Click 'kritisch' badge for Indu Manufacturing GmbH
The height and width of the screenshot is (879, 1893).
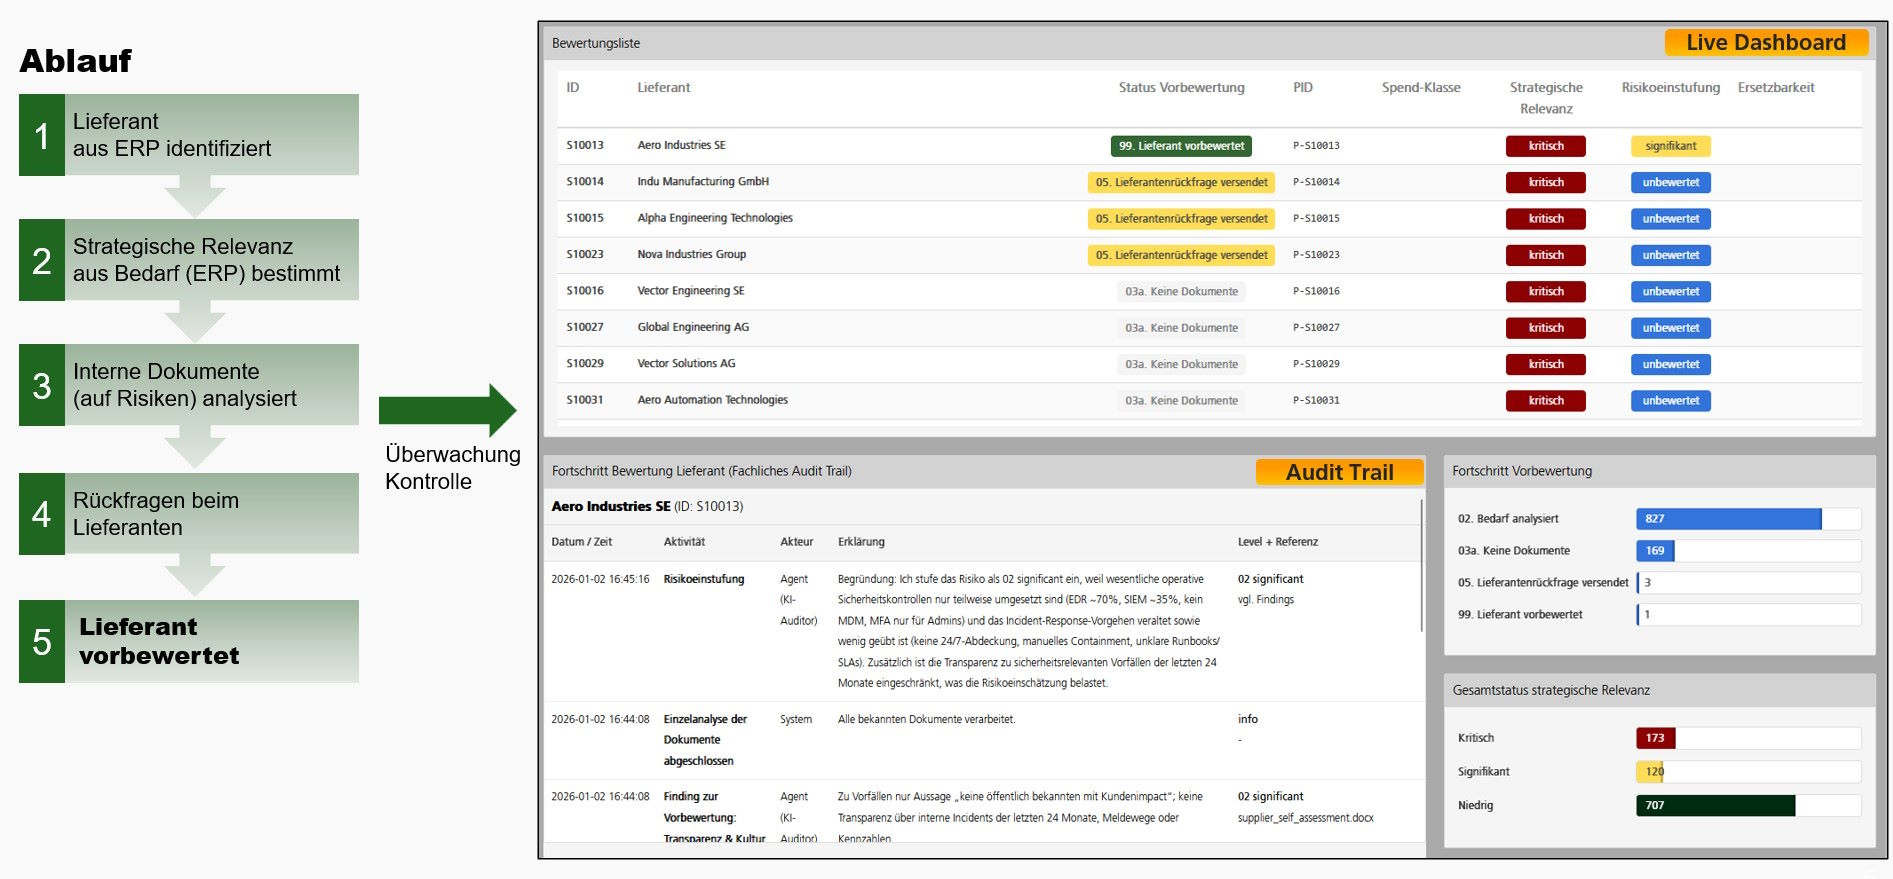pos(1545,182)
